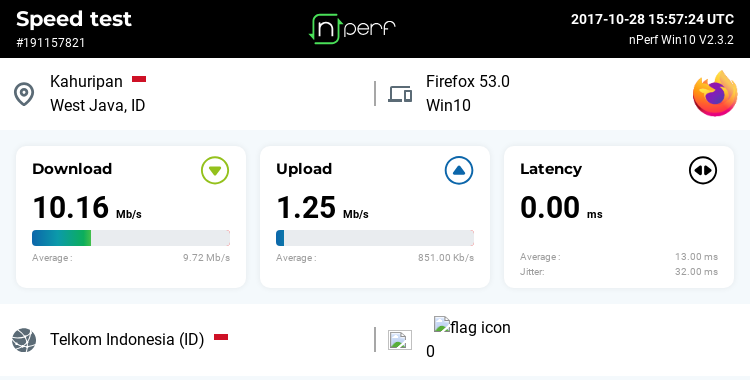The height and width of the screenshot is (380, 750).
Task: Click the blue upload arrow icon
Action: pyautogui.click(x=459, y=170)
